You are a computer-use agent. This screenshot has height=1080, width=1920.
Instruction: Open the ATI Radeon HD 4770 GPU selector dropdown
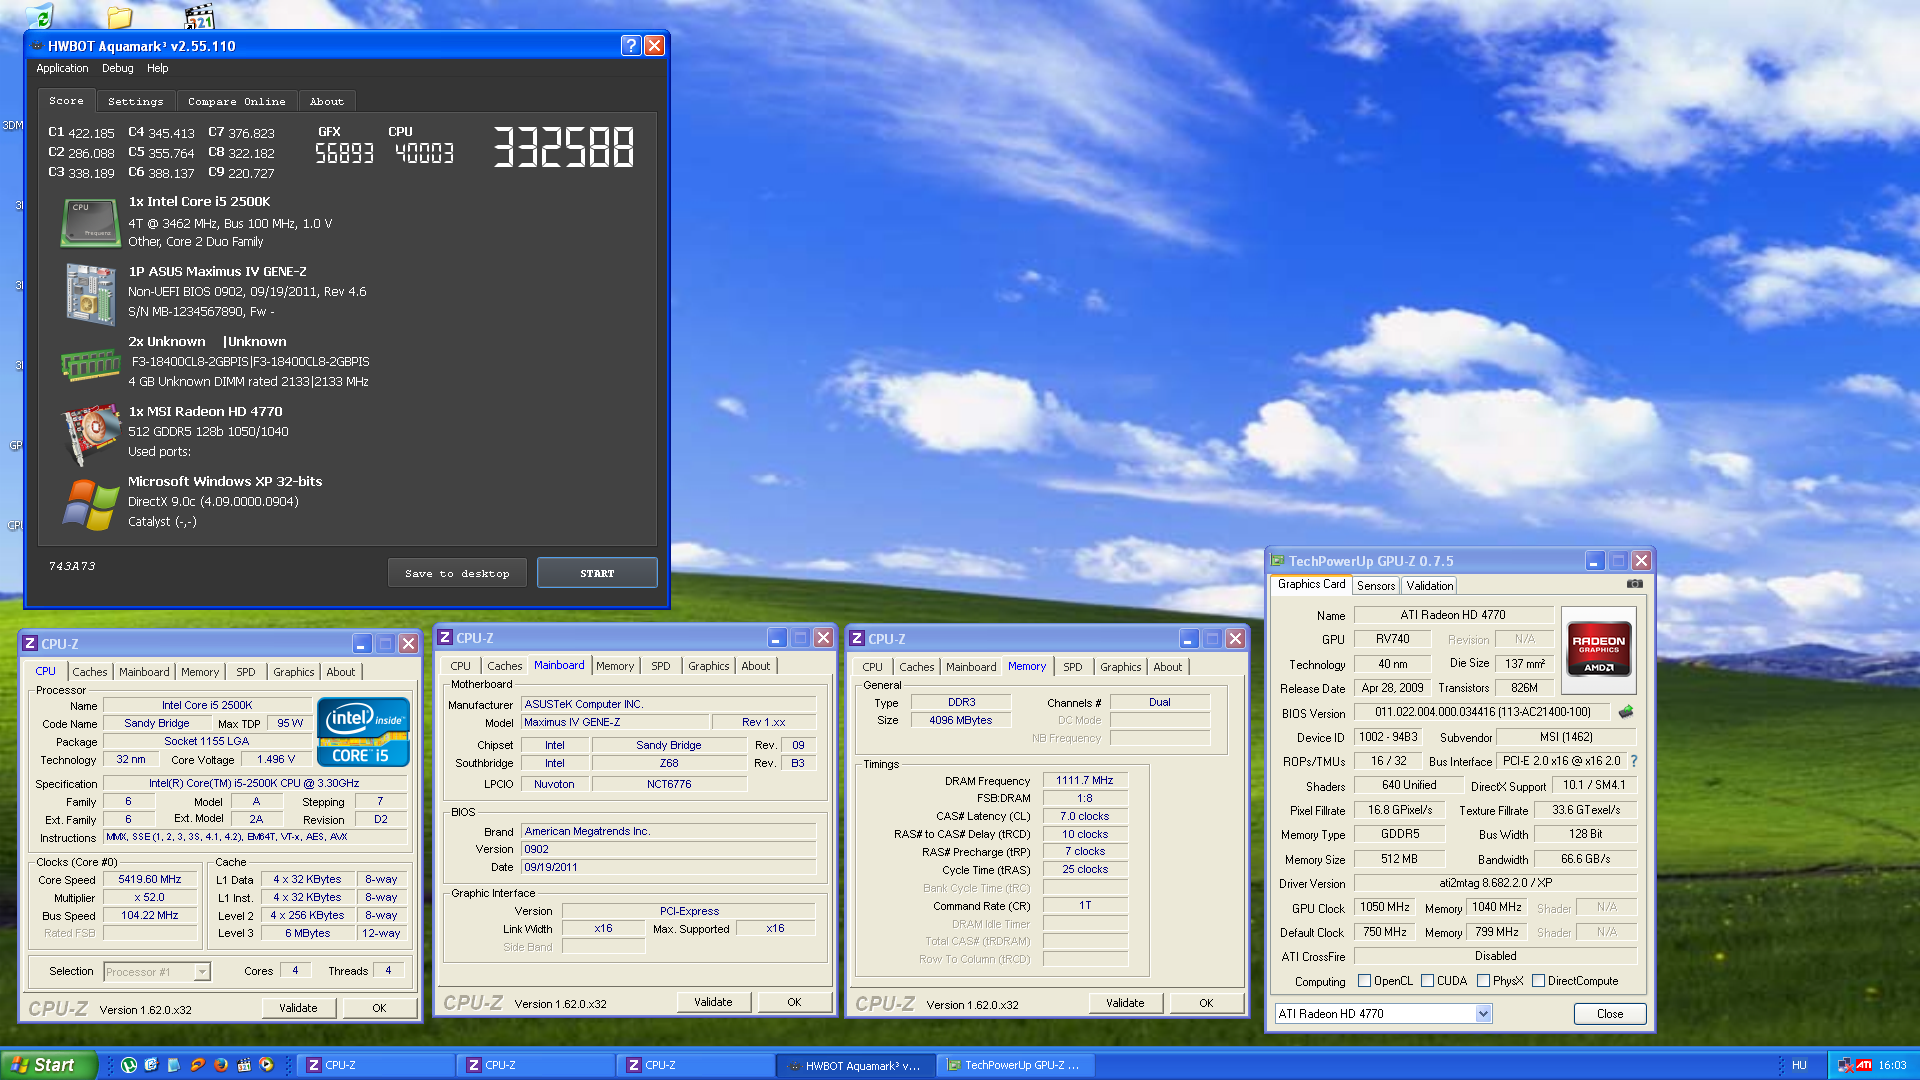1483,1014
